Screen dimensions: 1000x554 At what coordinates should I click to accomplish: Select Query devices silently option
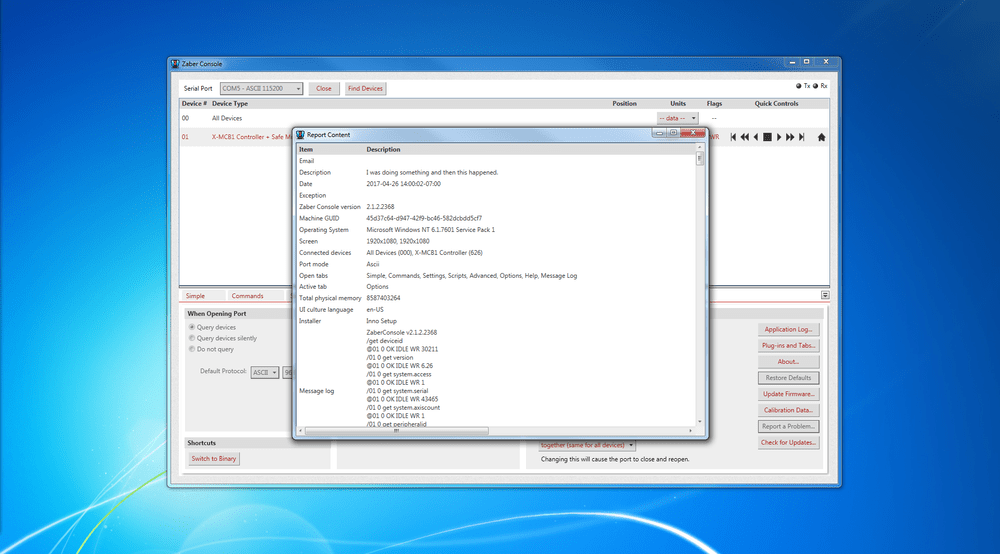pos(191,338)
